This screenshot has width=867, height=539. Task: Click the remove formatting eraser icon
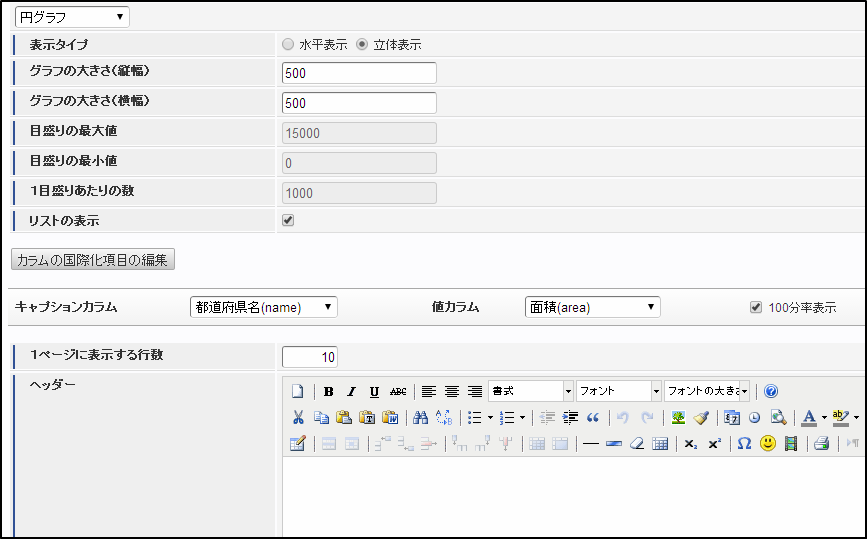pos(637,443)
